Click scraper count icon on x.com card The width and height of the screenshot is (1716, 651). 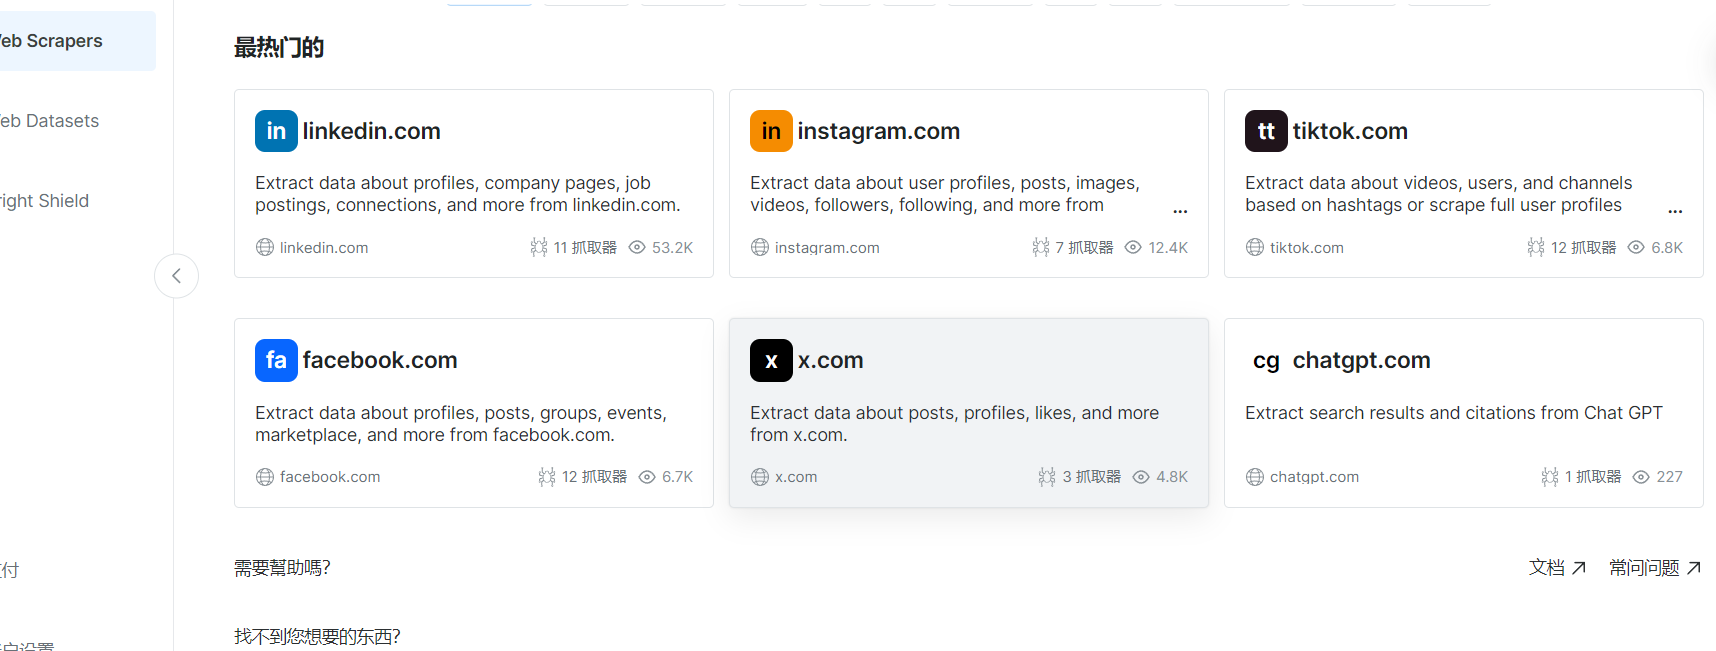[1047, 477]
